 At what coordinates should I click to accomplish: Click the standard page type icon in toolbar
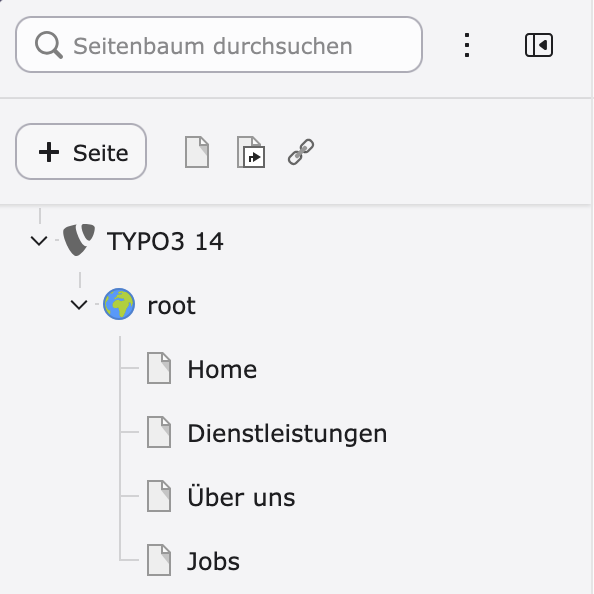click(x=197, y=152)
